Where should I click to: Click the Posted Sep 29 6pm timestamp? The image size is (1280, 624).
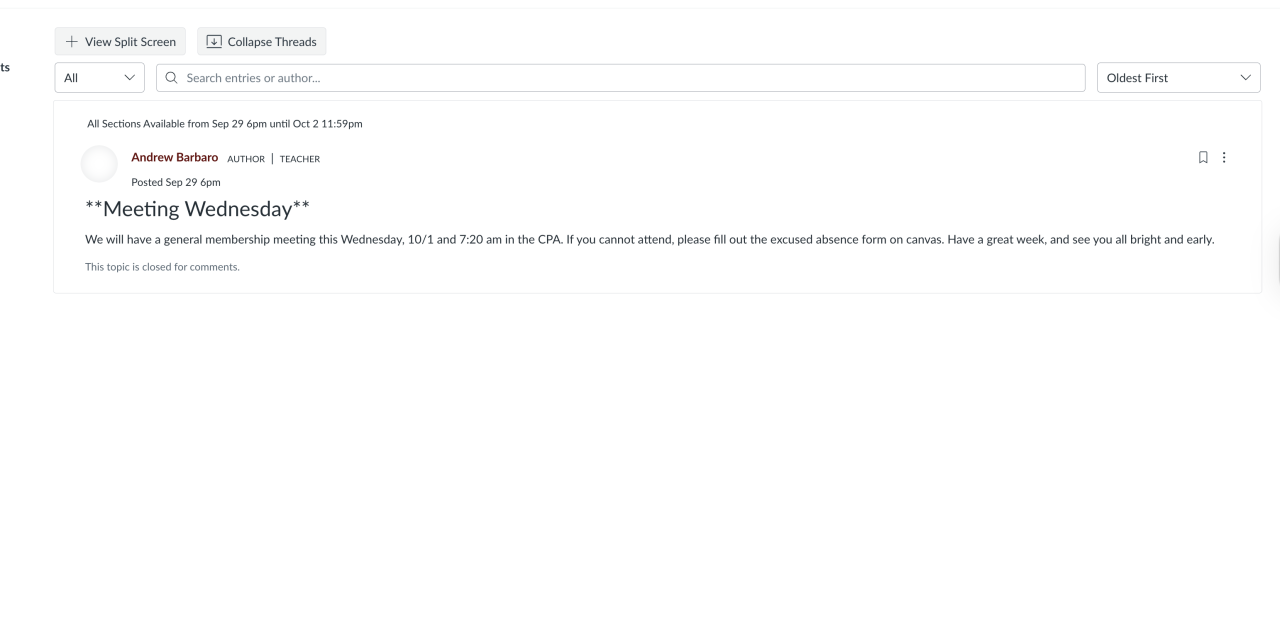(176, 182)
